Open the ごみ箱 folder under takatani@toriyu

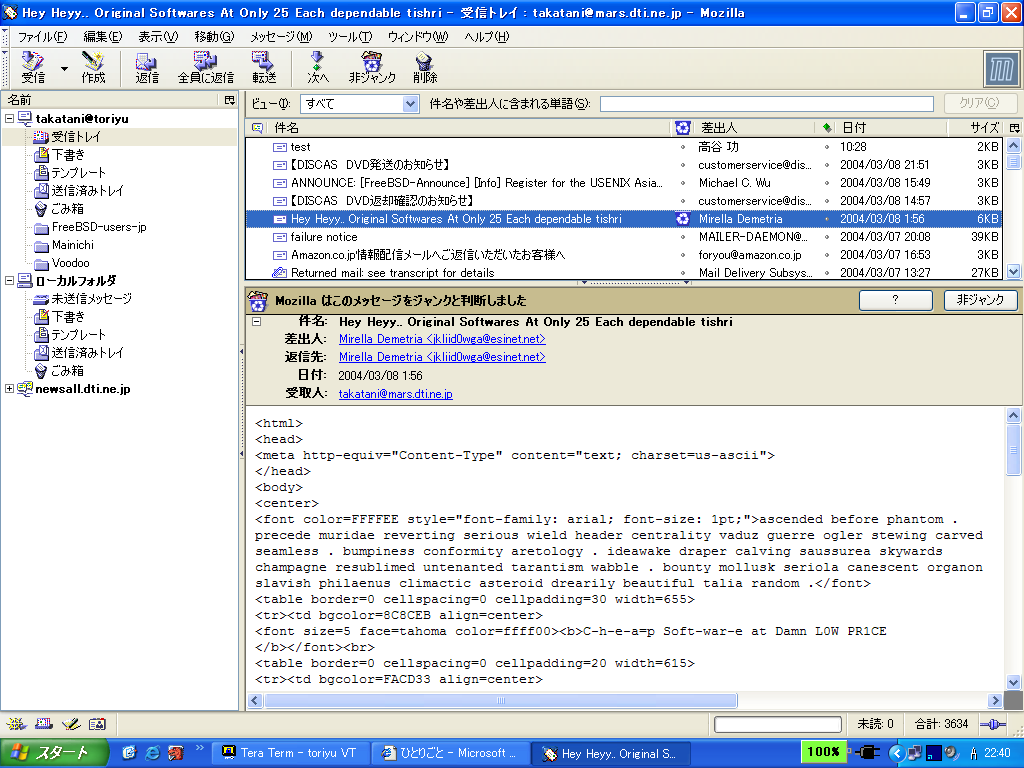67,209
